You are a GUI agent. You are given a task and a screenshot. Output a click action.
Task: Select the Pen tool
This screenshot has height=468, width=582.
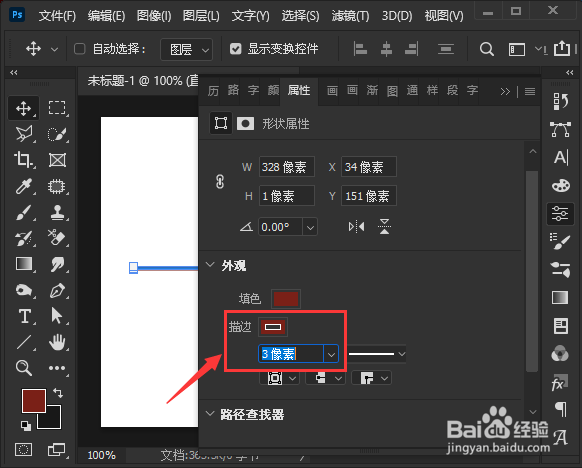coord(57,290)
